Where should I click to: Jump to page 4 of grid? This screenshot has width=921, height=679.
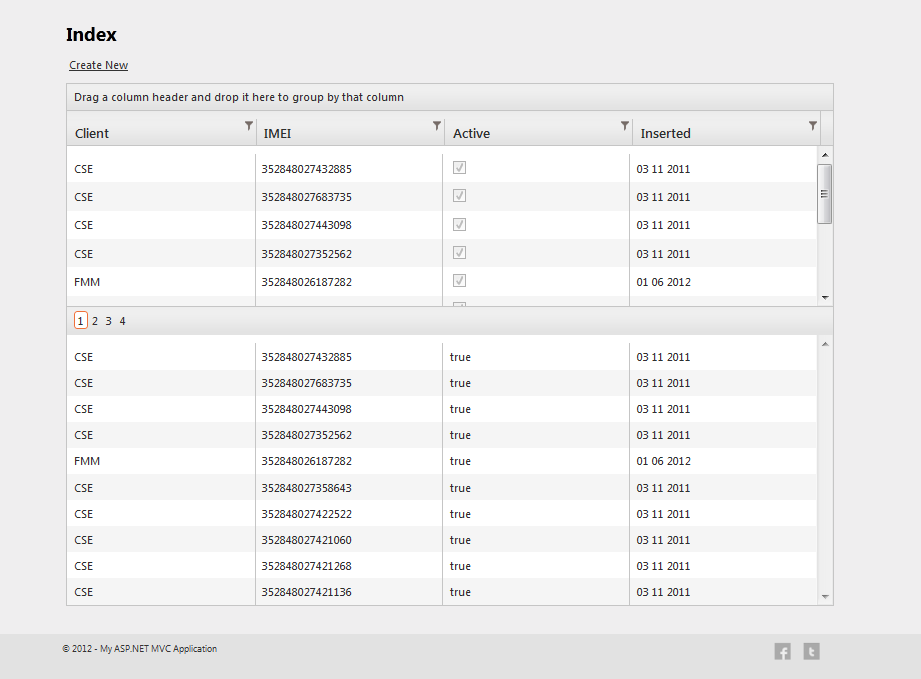point(123,321)
